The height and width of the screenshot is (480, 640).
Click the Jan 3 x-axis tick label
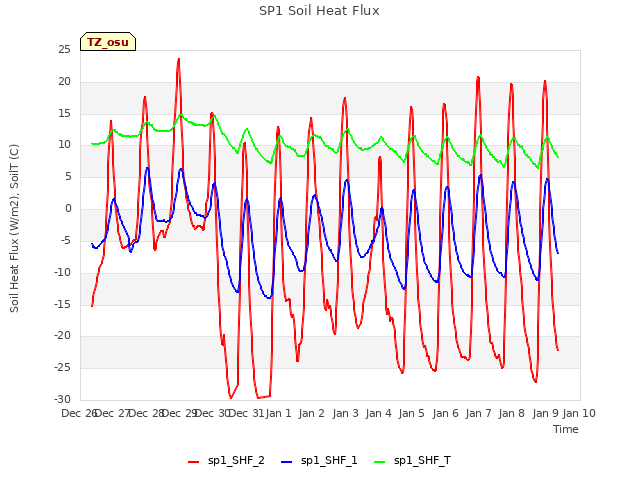[x=345, y=413]
